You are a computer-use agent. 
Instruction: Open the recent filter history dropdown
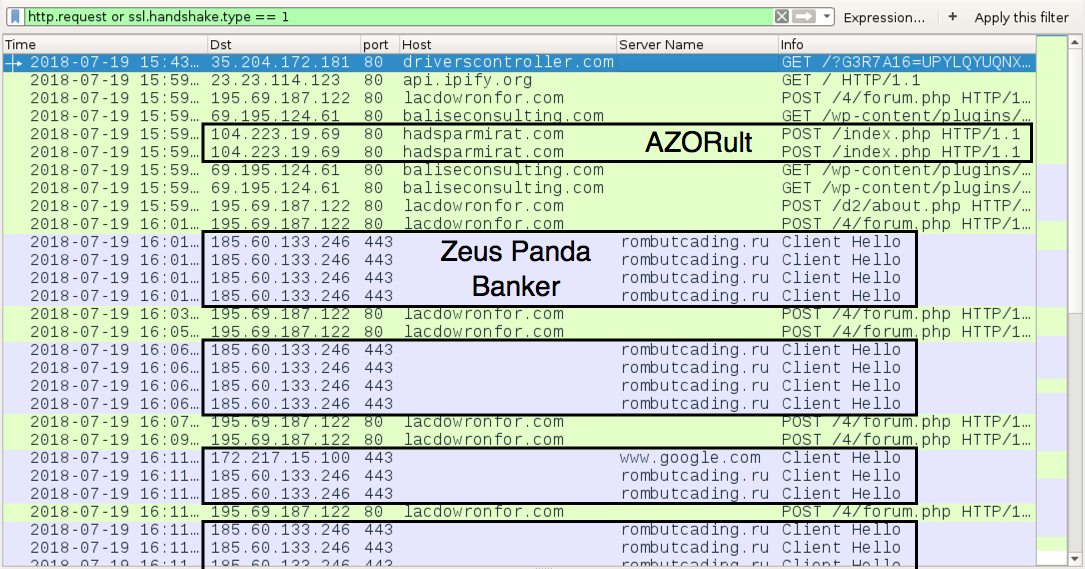coord(826,17)
